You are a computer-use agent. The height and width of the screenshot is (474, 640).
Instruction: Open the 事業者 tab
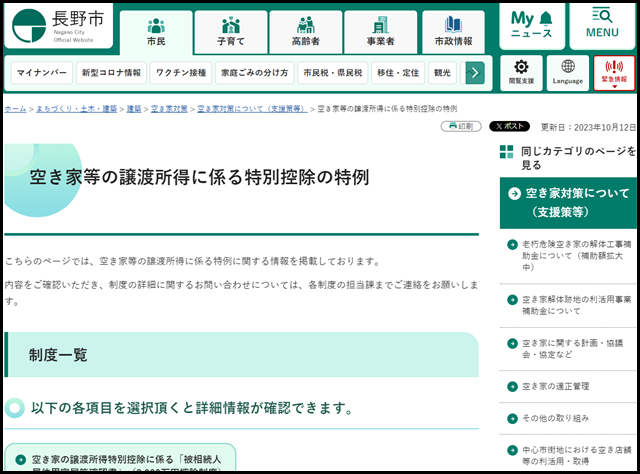(x=380, y=32)
